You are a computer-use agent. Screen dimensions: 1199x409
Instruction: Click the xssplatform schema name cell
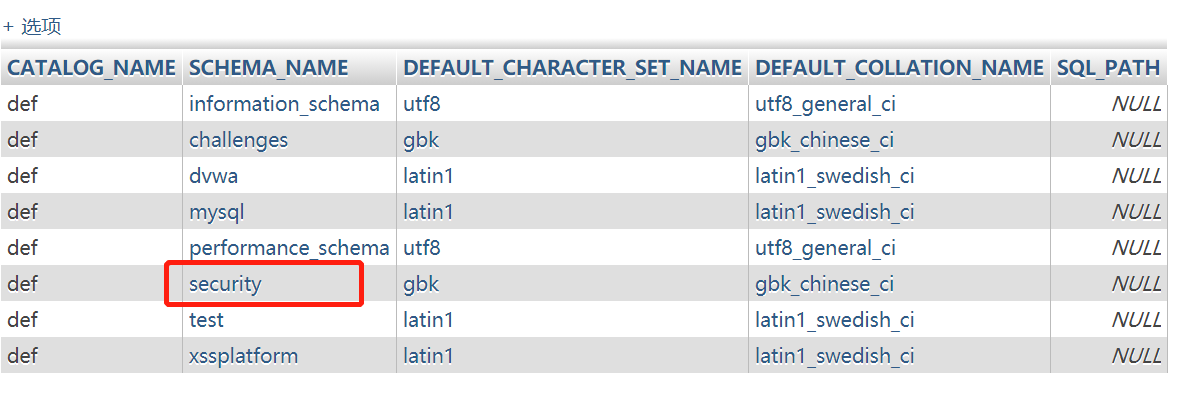[x=243, y=356]
